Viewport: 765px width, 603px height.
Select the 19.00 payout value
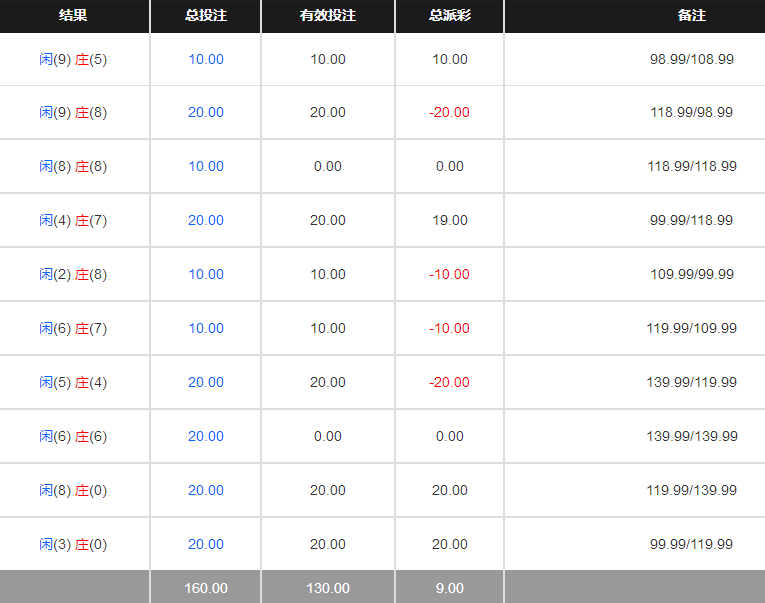coord(450,221)
